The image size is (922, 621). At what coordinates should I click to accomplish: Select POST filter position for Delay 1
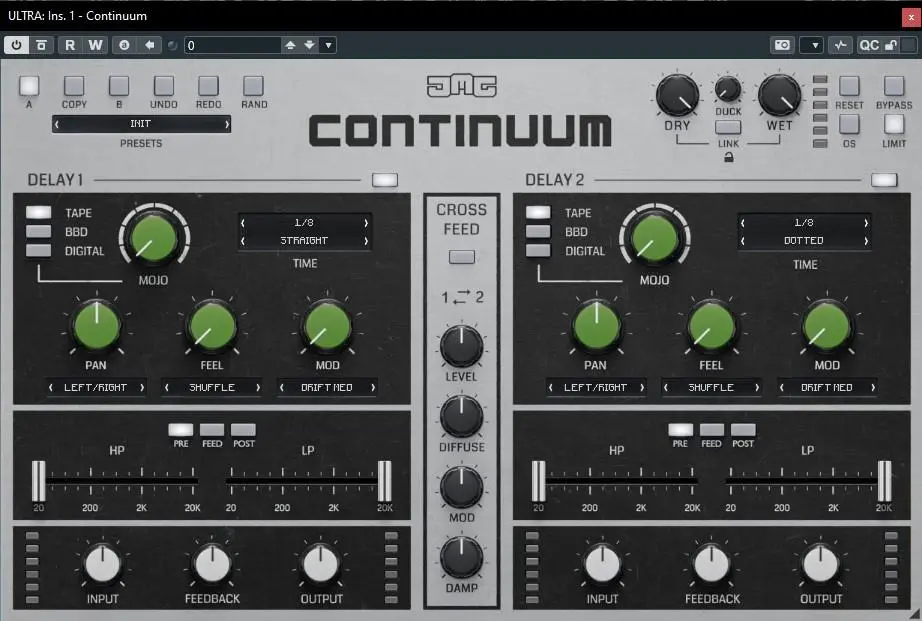243,429
